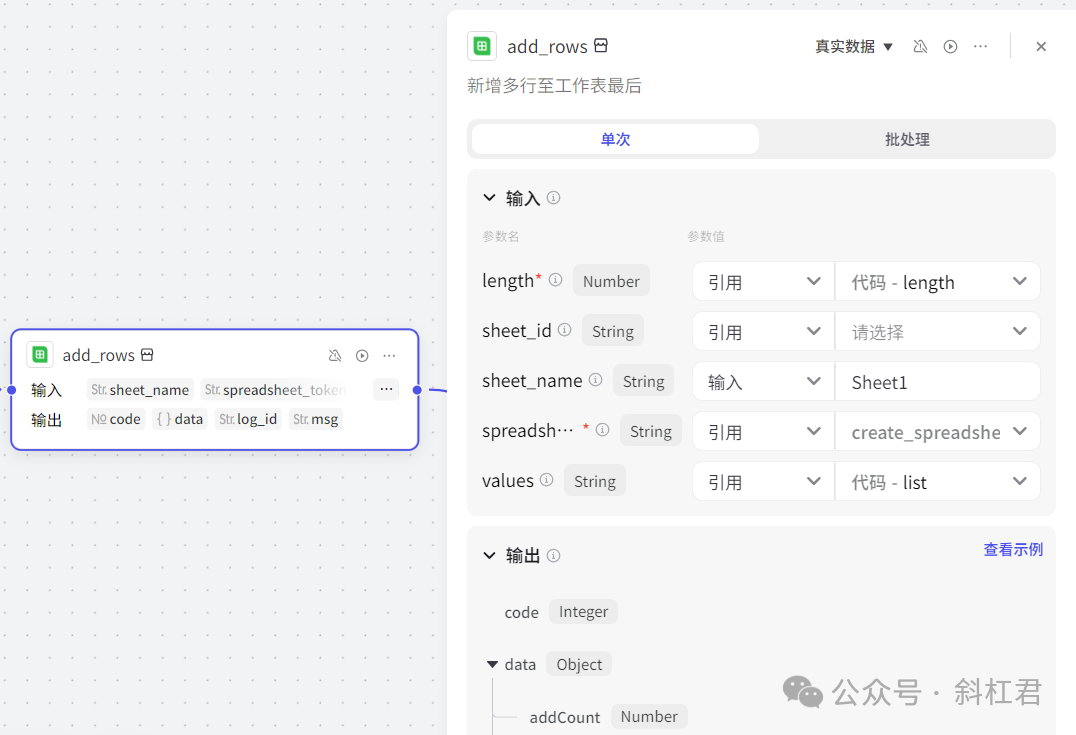The height and width of the screenshot is (735, 1076).
Task: Click the mute-notification bell icon in the panel header
Action: [x=920, y=46]
